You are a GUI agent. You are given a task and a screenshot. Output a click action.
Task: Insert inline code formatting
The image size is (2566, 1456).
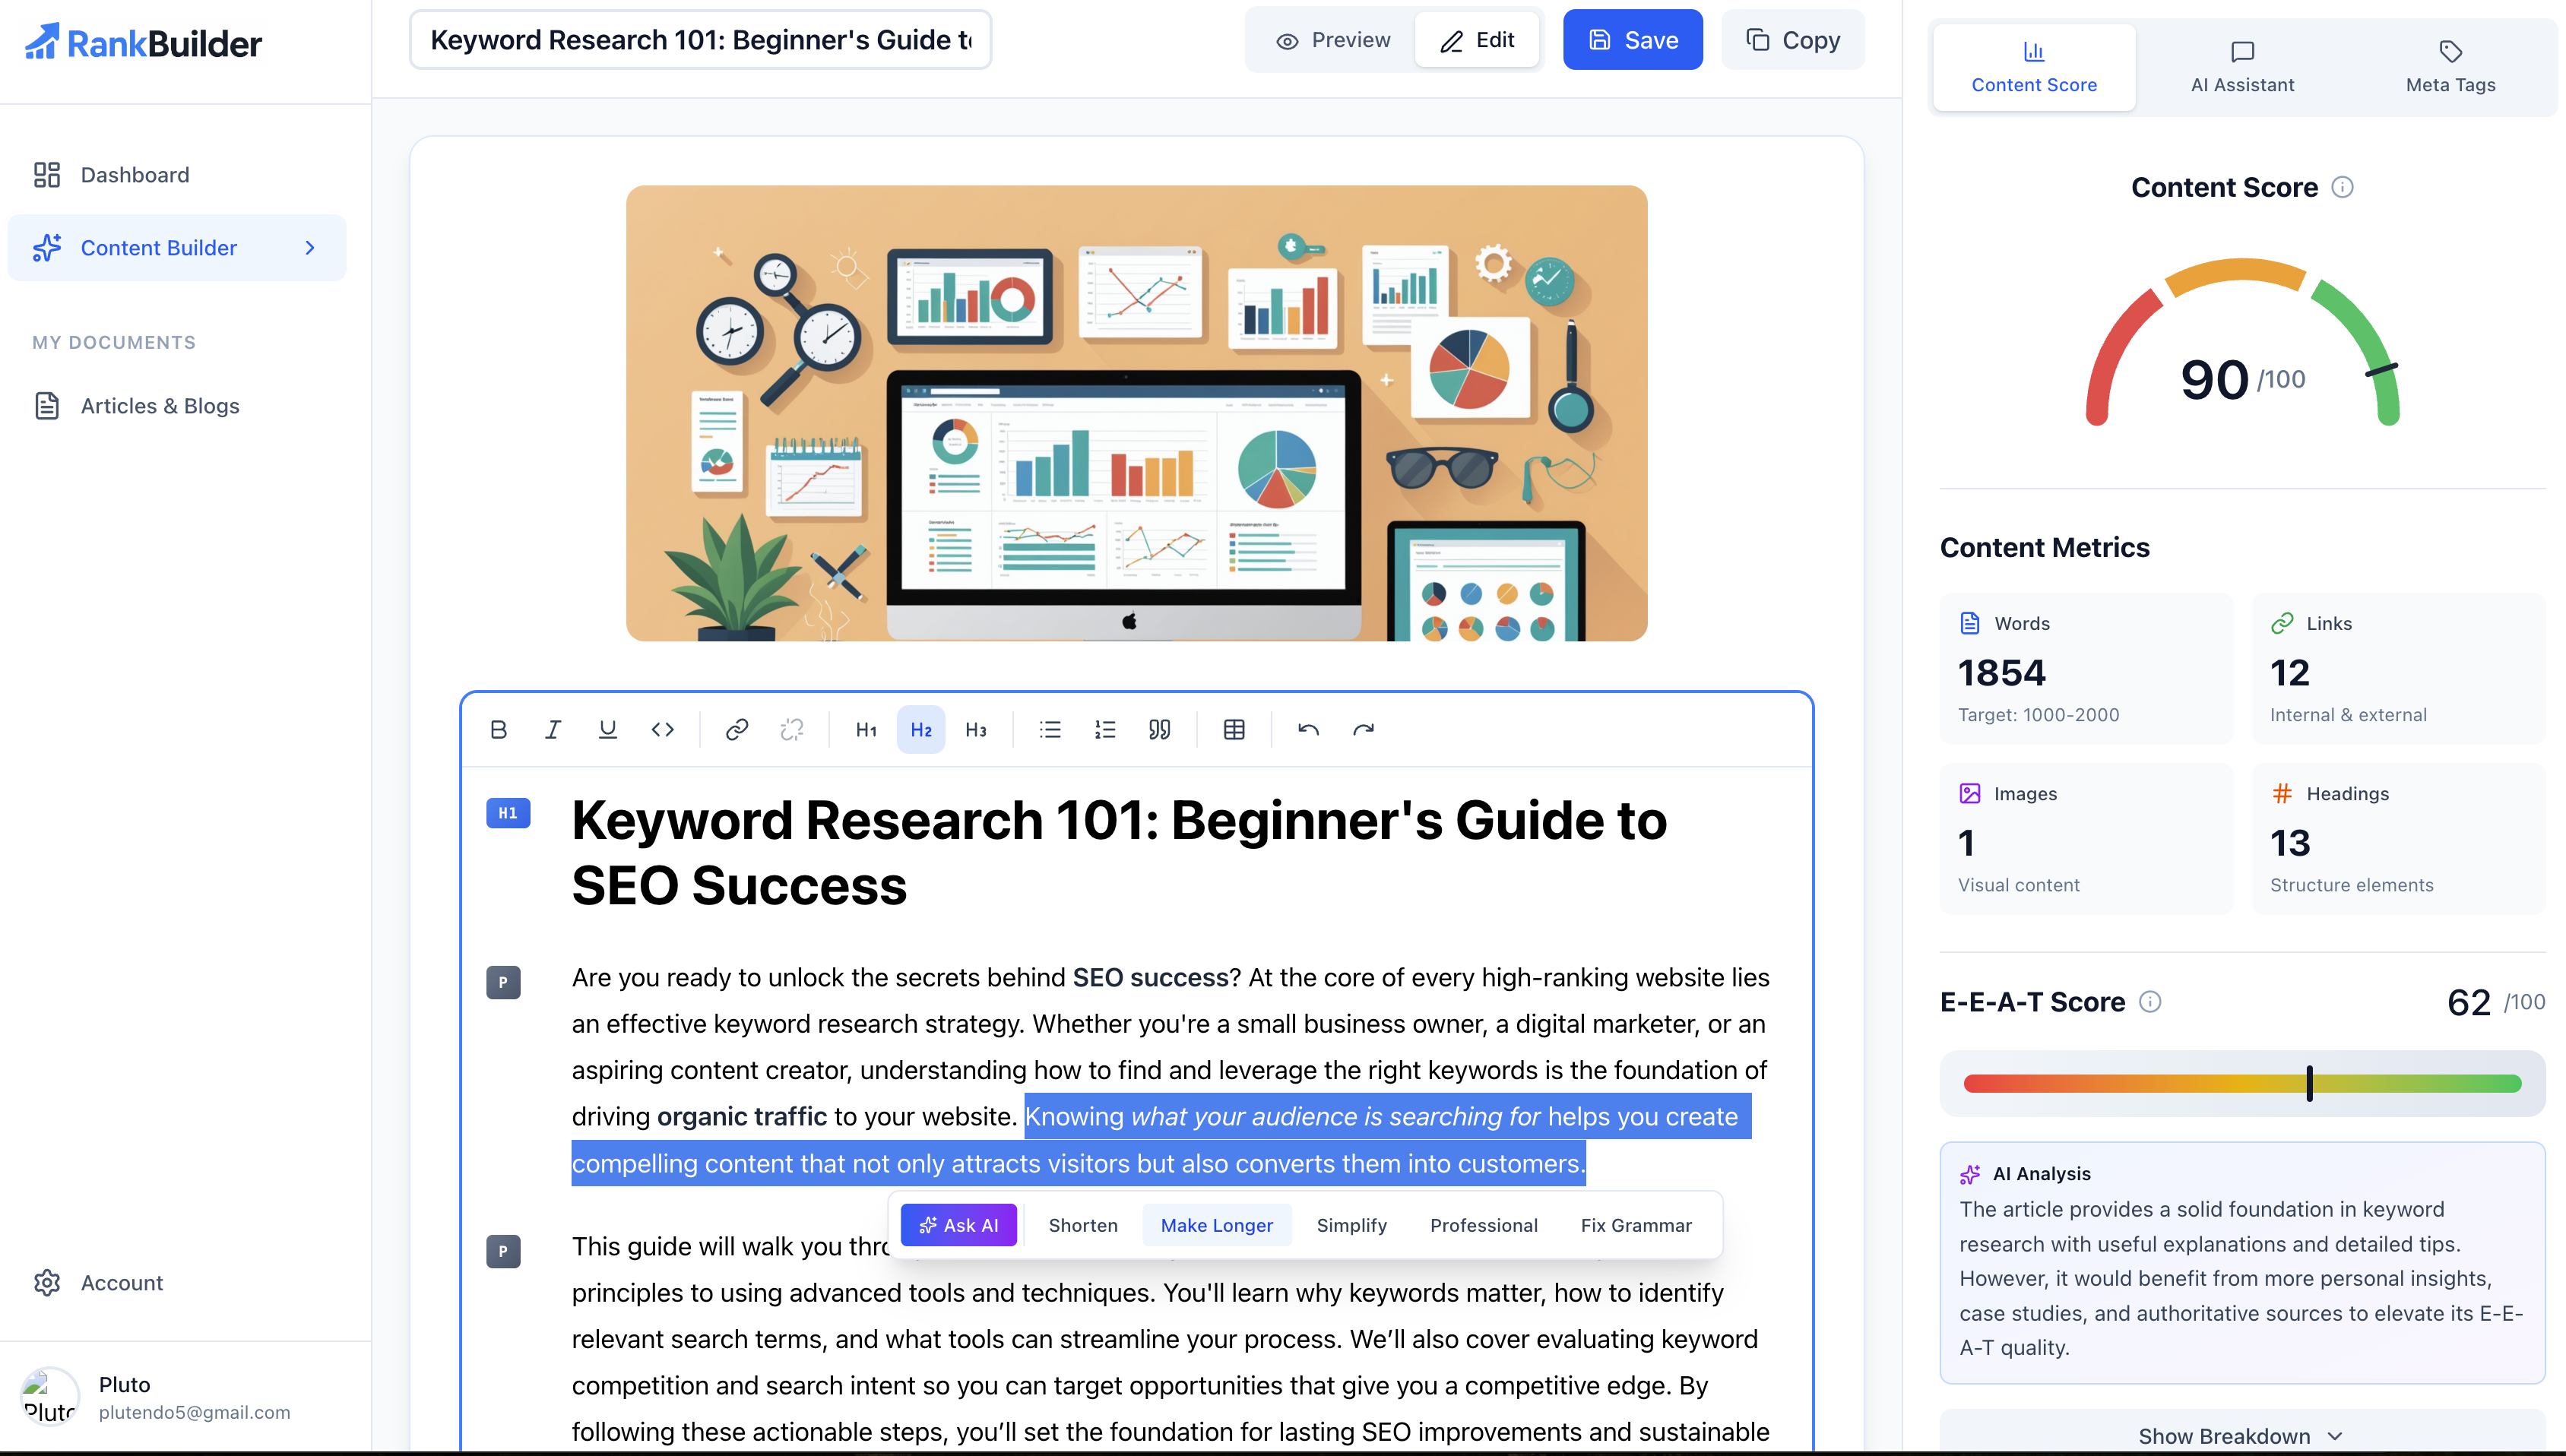click(x=662, y=730)
